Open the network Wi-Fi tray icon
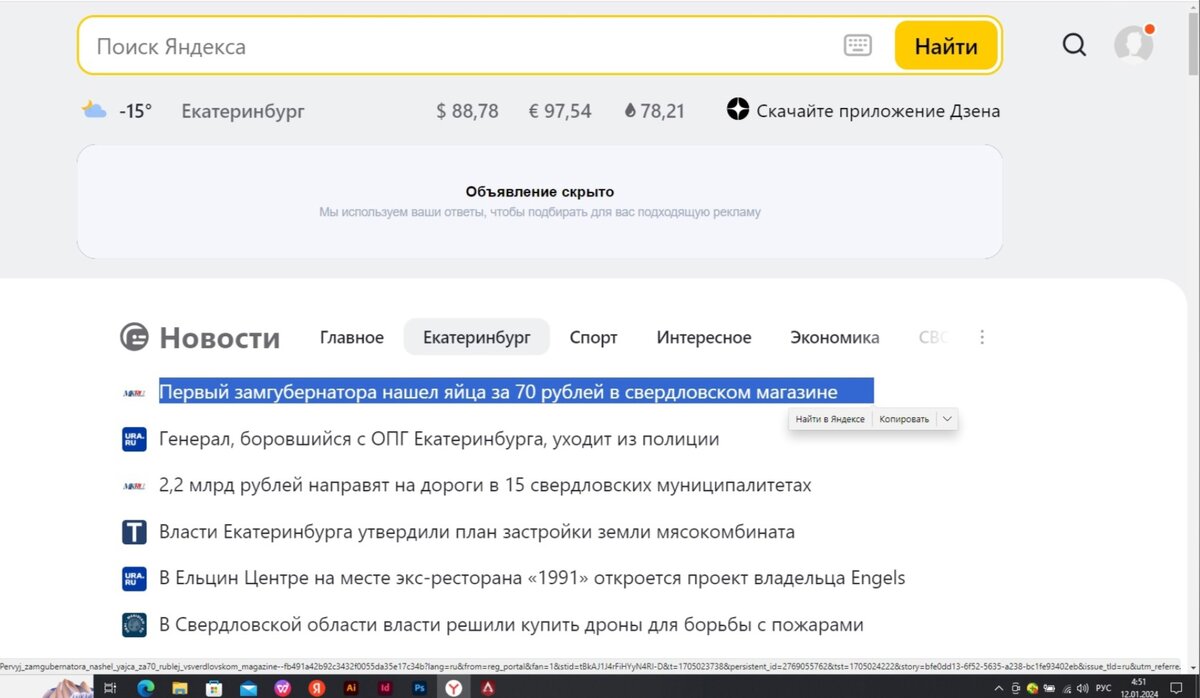1200x698 pixels. [1068, 688]
